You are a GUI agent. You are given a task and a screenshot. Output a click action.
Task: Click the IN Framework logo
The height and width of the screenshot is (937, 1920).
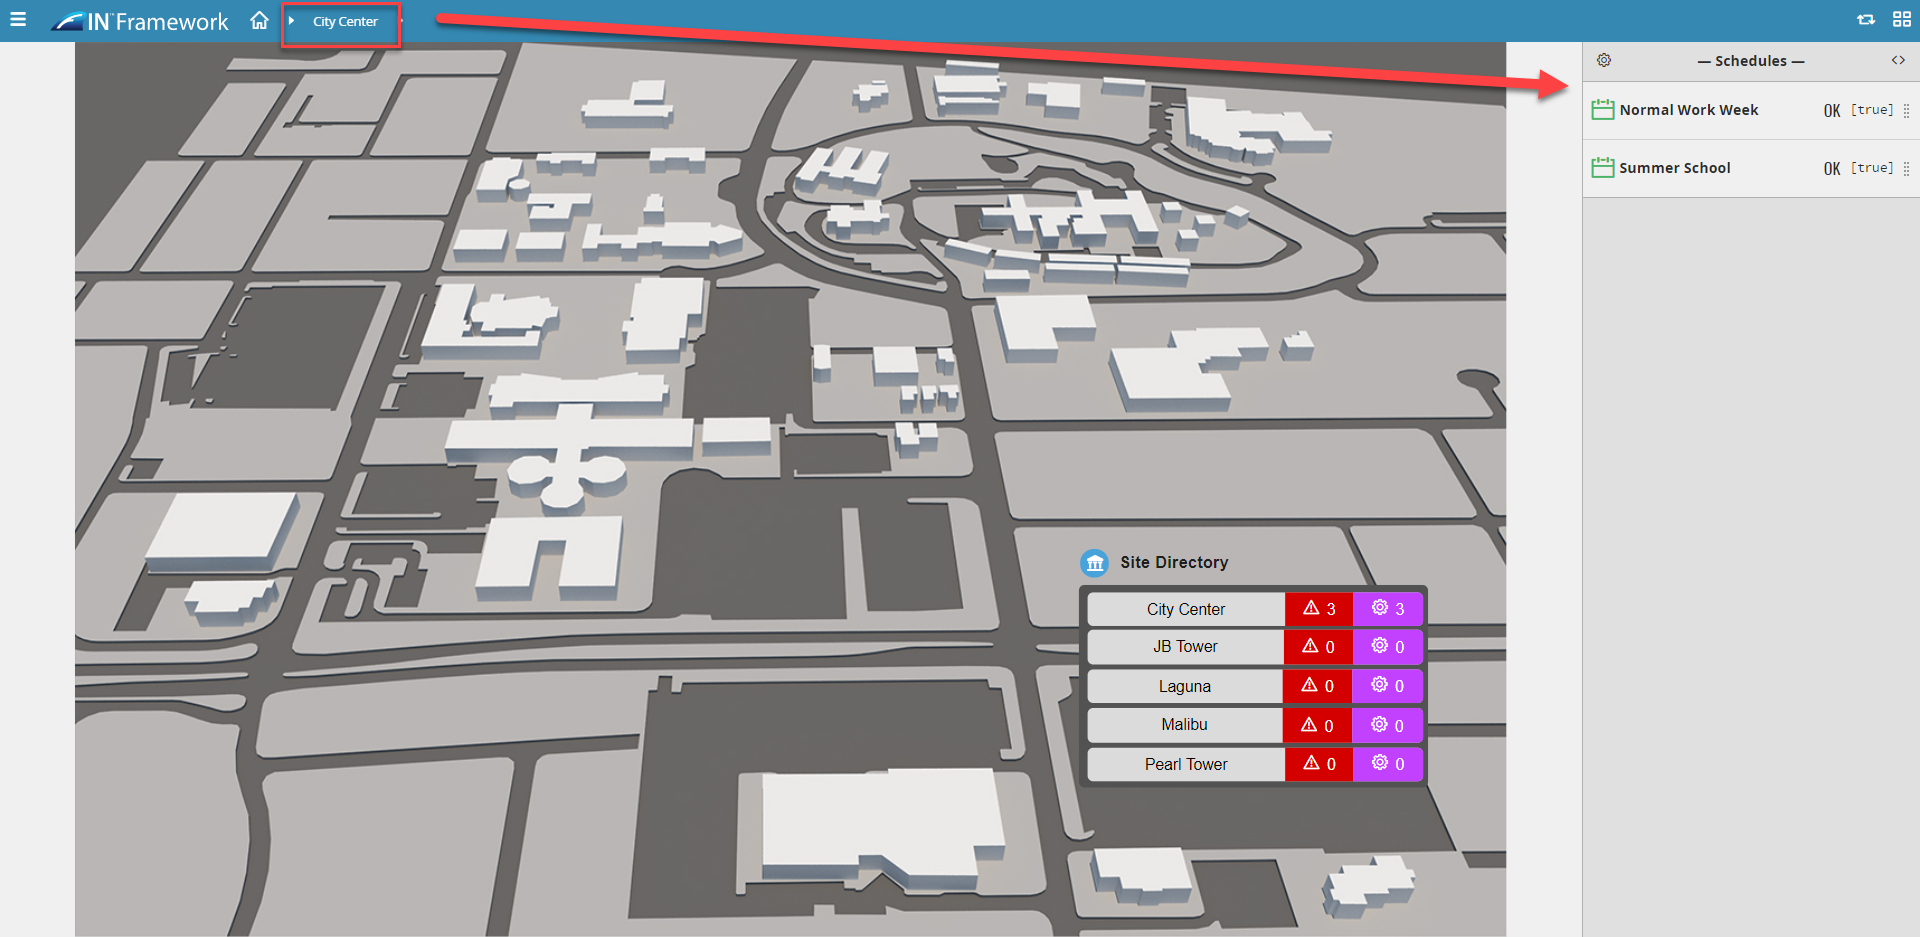[140, 21]
